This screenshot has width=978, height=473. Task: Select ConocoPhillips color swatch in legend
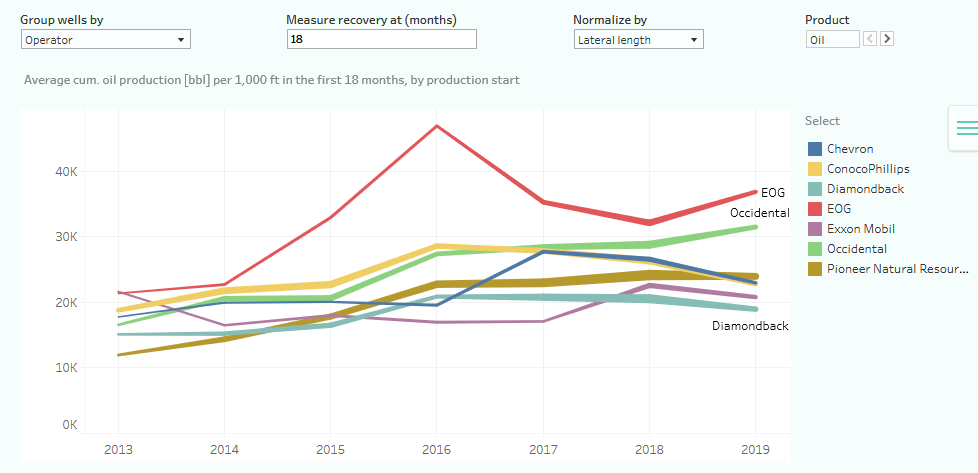pos(815,168)
